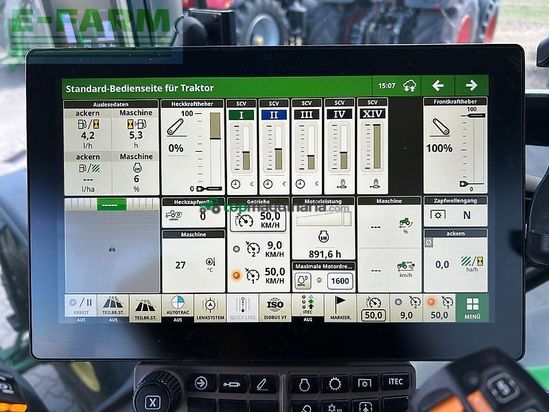Open Motorleistung engine hours 891,6 h
Image resolution: width=549 pixels, height=412 pixels.
[x=325, y=254]
